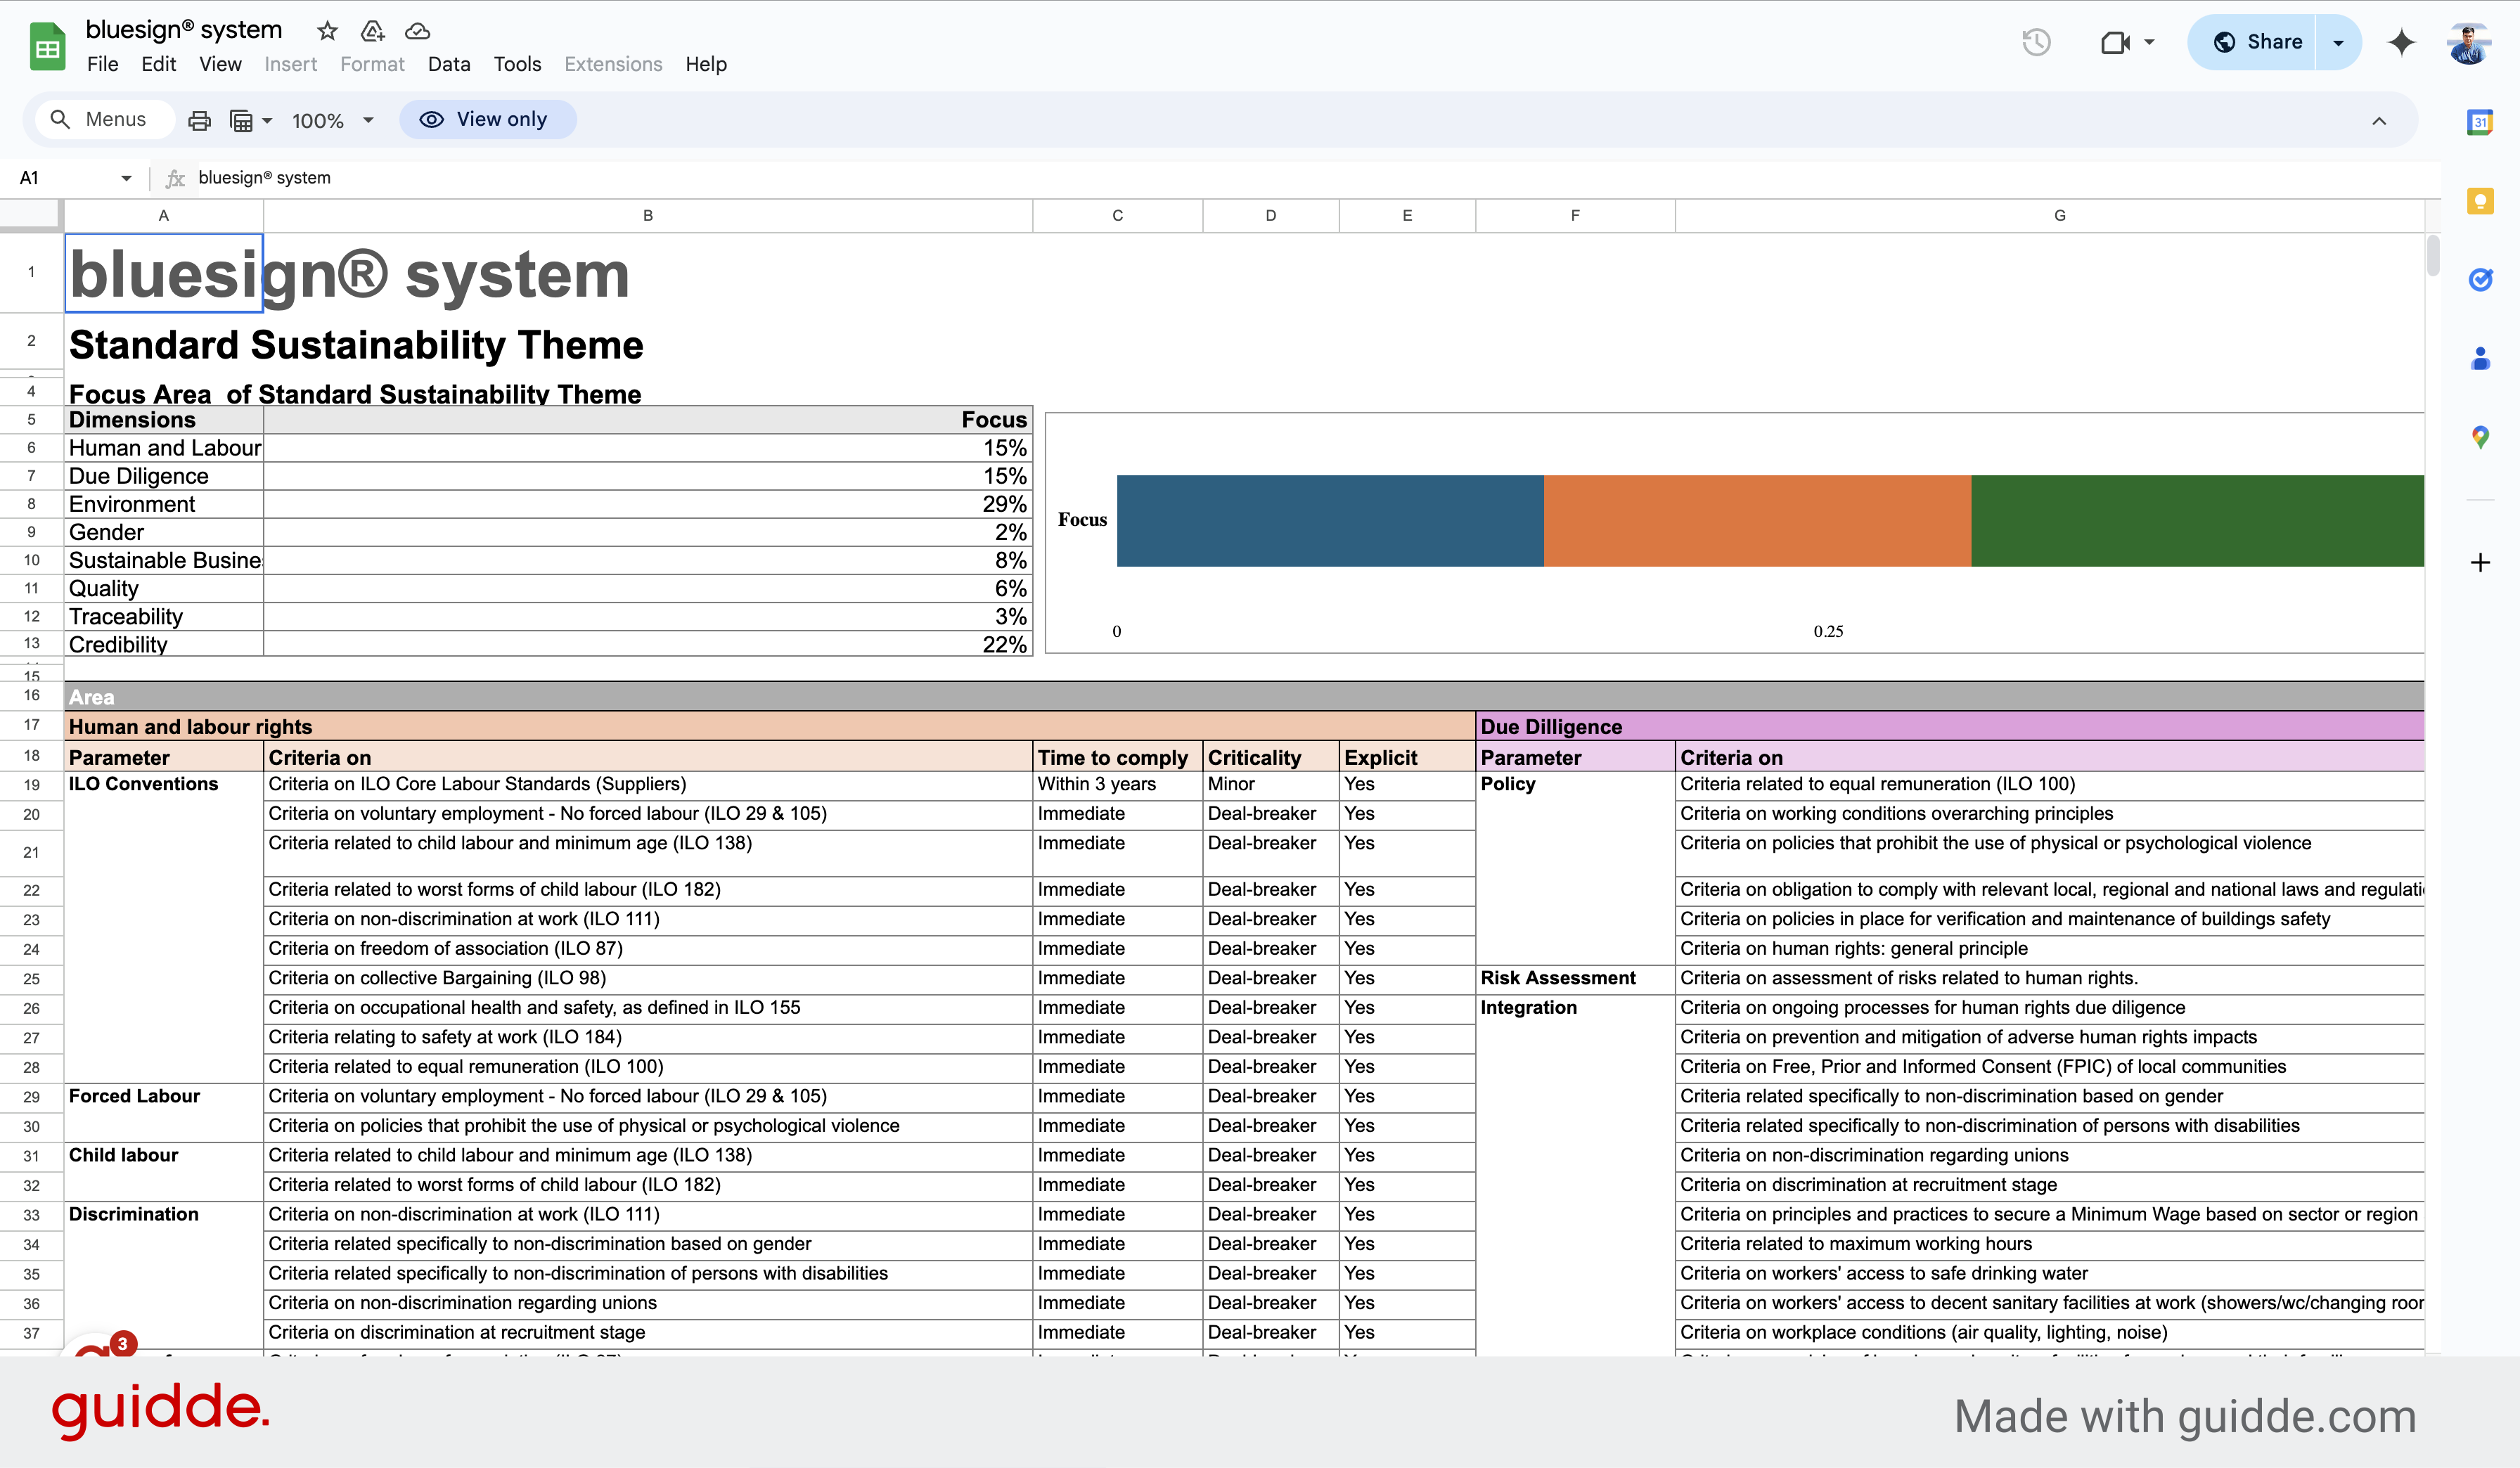Click the print icon
2520x1468 pixels.
(x=199, y=120)
